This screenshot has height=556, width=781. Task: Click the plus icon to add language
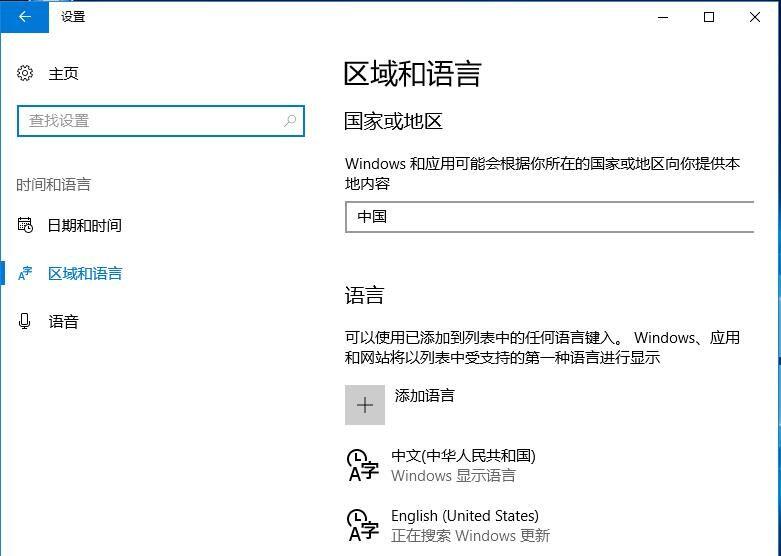pyautogui.click(x=365, y=405)
